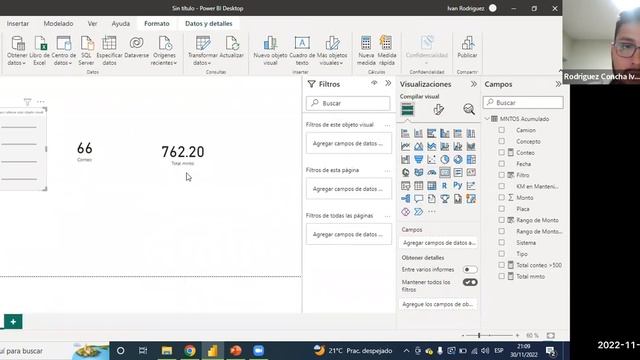Screen dimensions: 640x360
Task: Click Agregar campos in visual filters
Action: (349, 143)
